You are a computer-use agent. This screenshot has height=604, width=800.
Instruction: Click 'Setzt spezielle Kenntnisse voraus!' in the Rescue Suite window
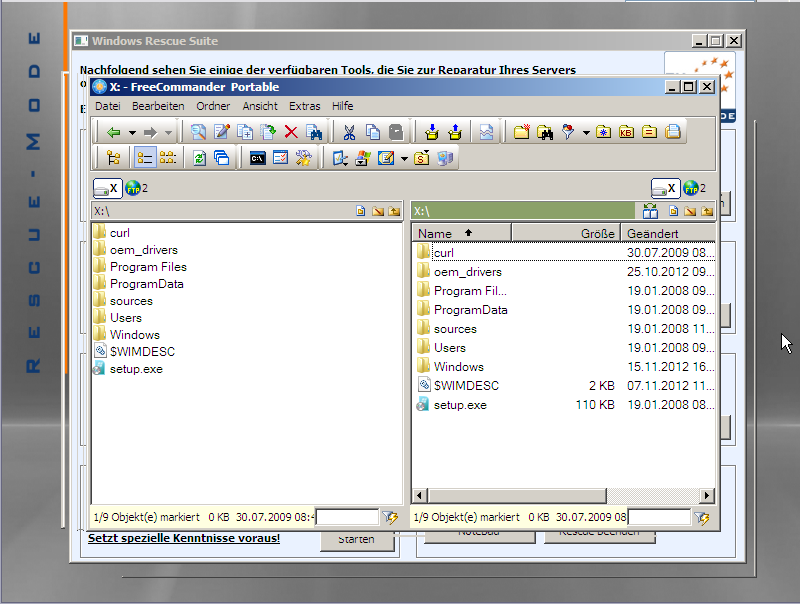coord(184,538)
